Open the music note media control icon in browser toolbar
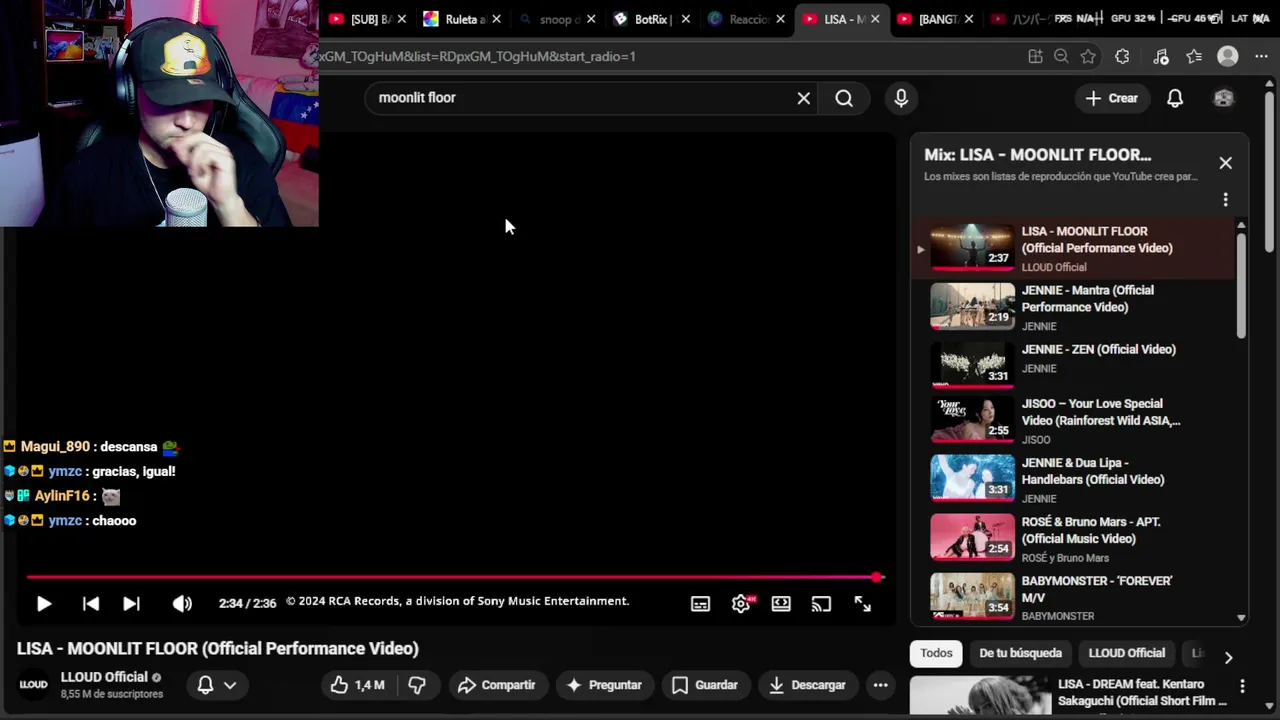This screenshot has width=1280, height=720. coord(1161,57)
